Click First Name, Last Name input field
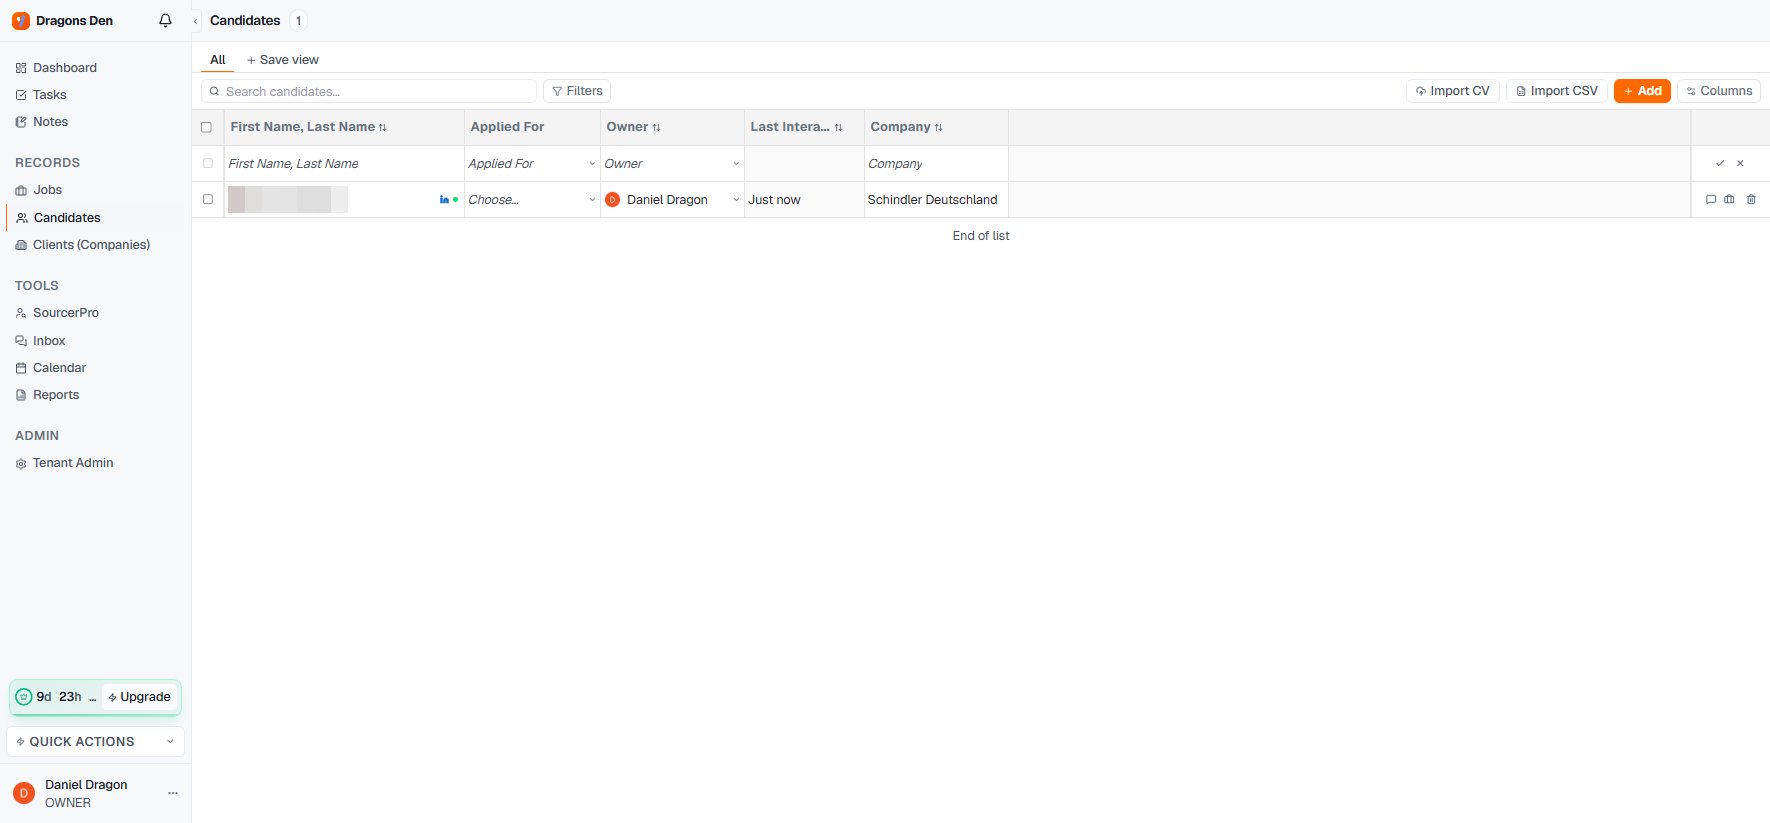 tap(344, 163)
